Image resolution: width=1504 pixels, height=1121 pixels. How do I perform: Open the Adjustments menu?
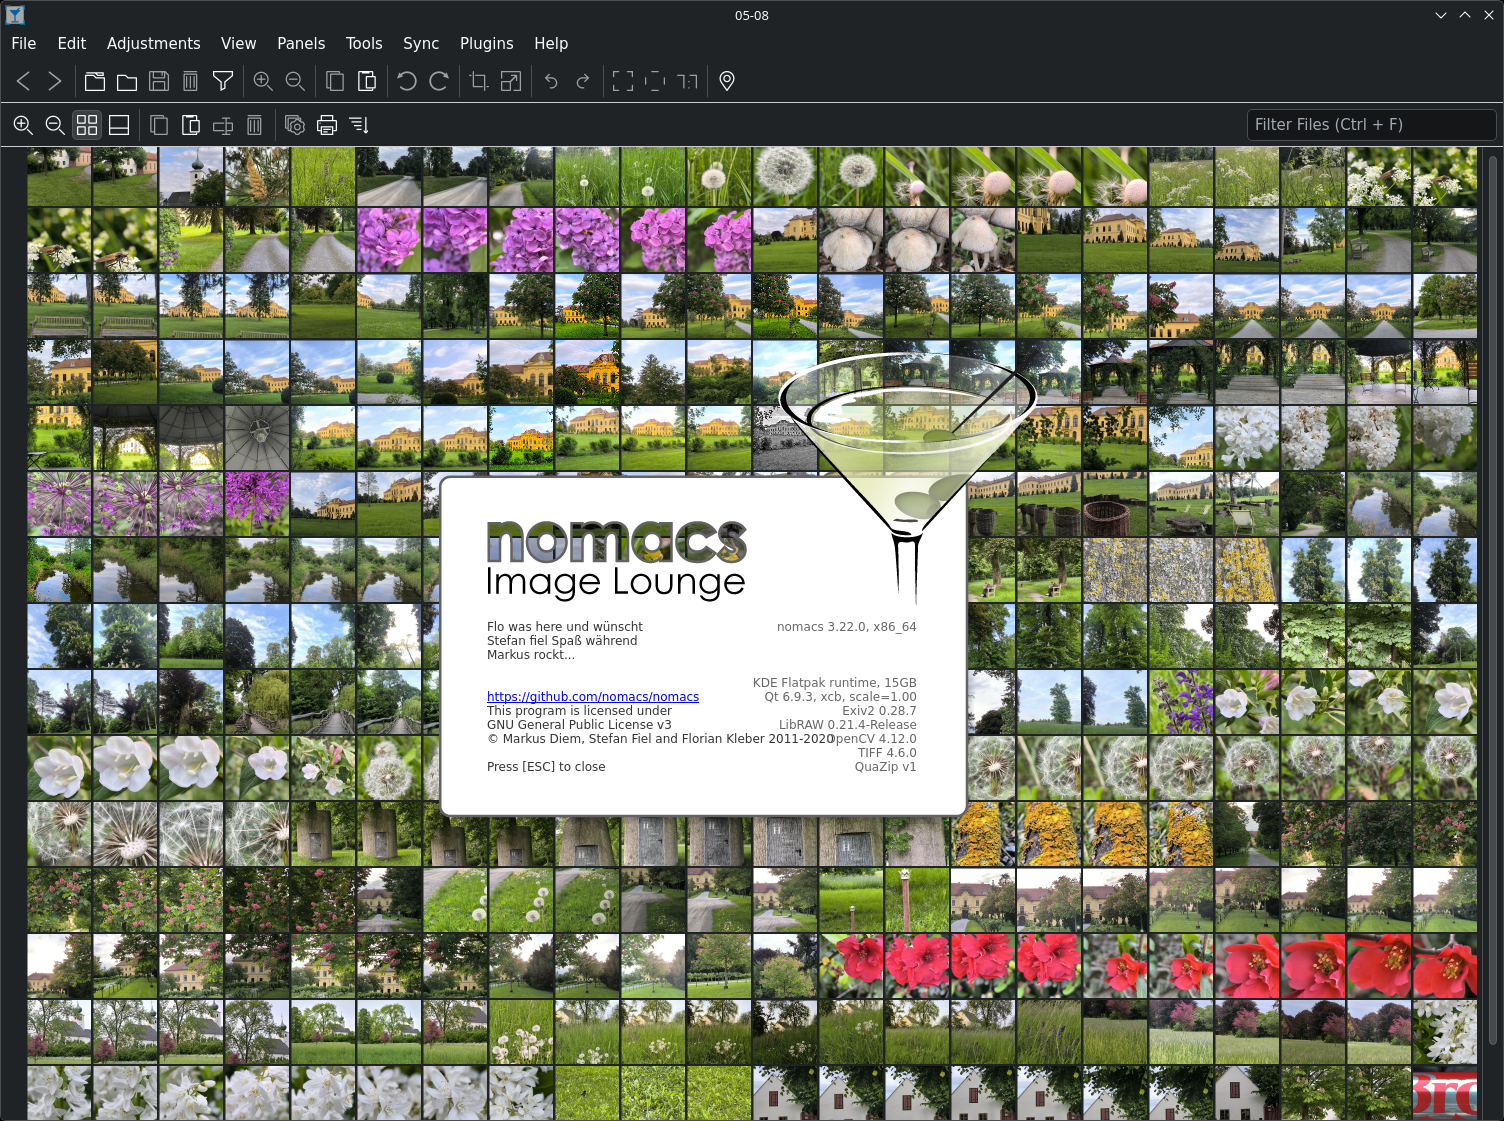pos(154,43)
